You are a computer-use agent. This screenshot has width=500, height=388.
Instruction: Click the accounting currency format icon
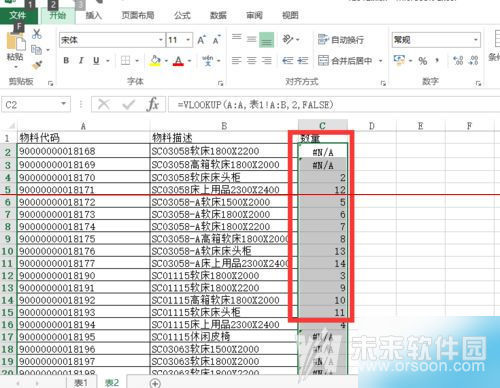pyautogui.click(x=399, y=60)
